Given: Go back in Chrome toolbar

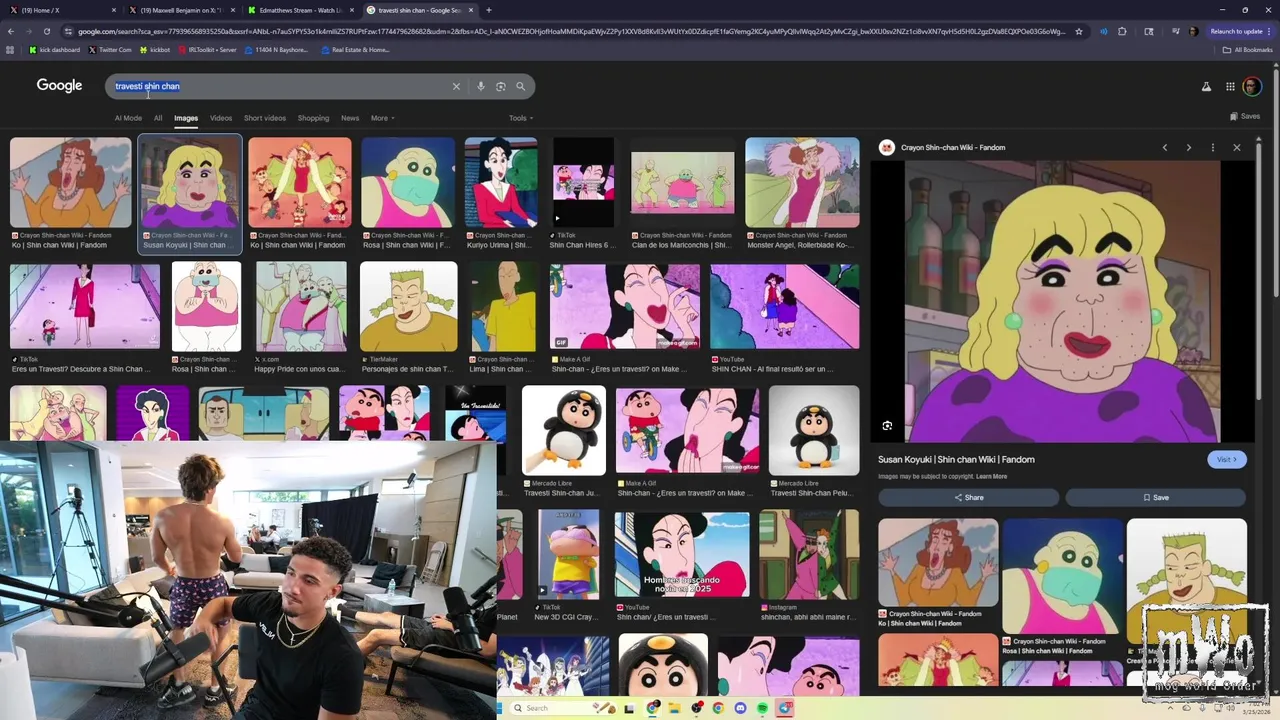Looking at the screenshot, I should click(11, 31).
